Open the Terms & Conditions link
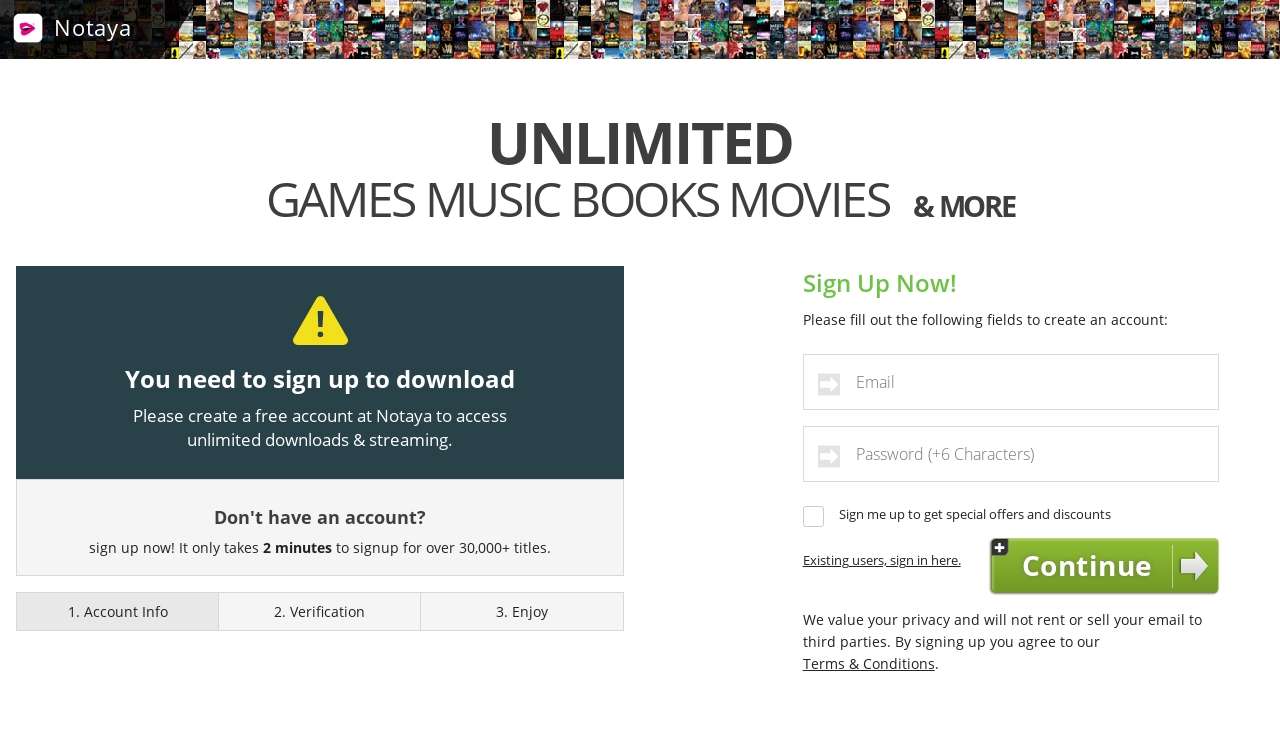The image size is (1280, 736). coord(869,664)
